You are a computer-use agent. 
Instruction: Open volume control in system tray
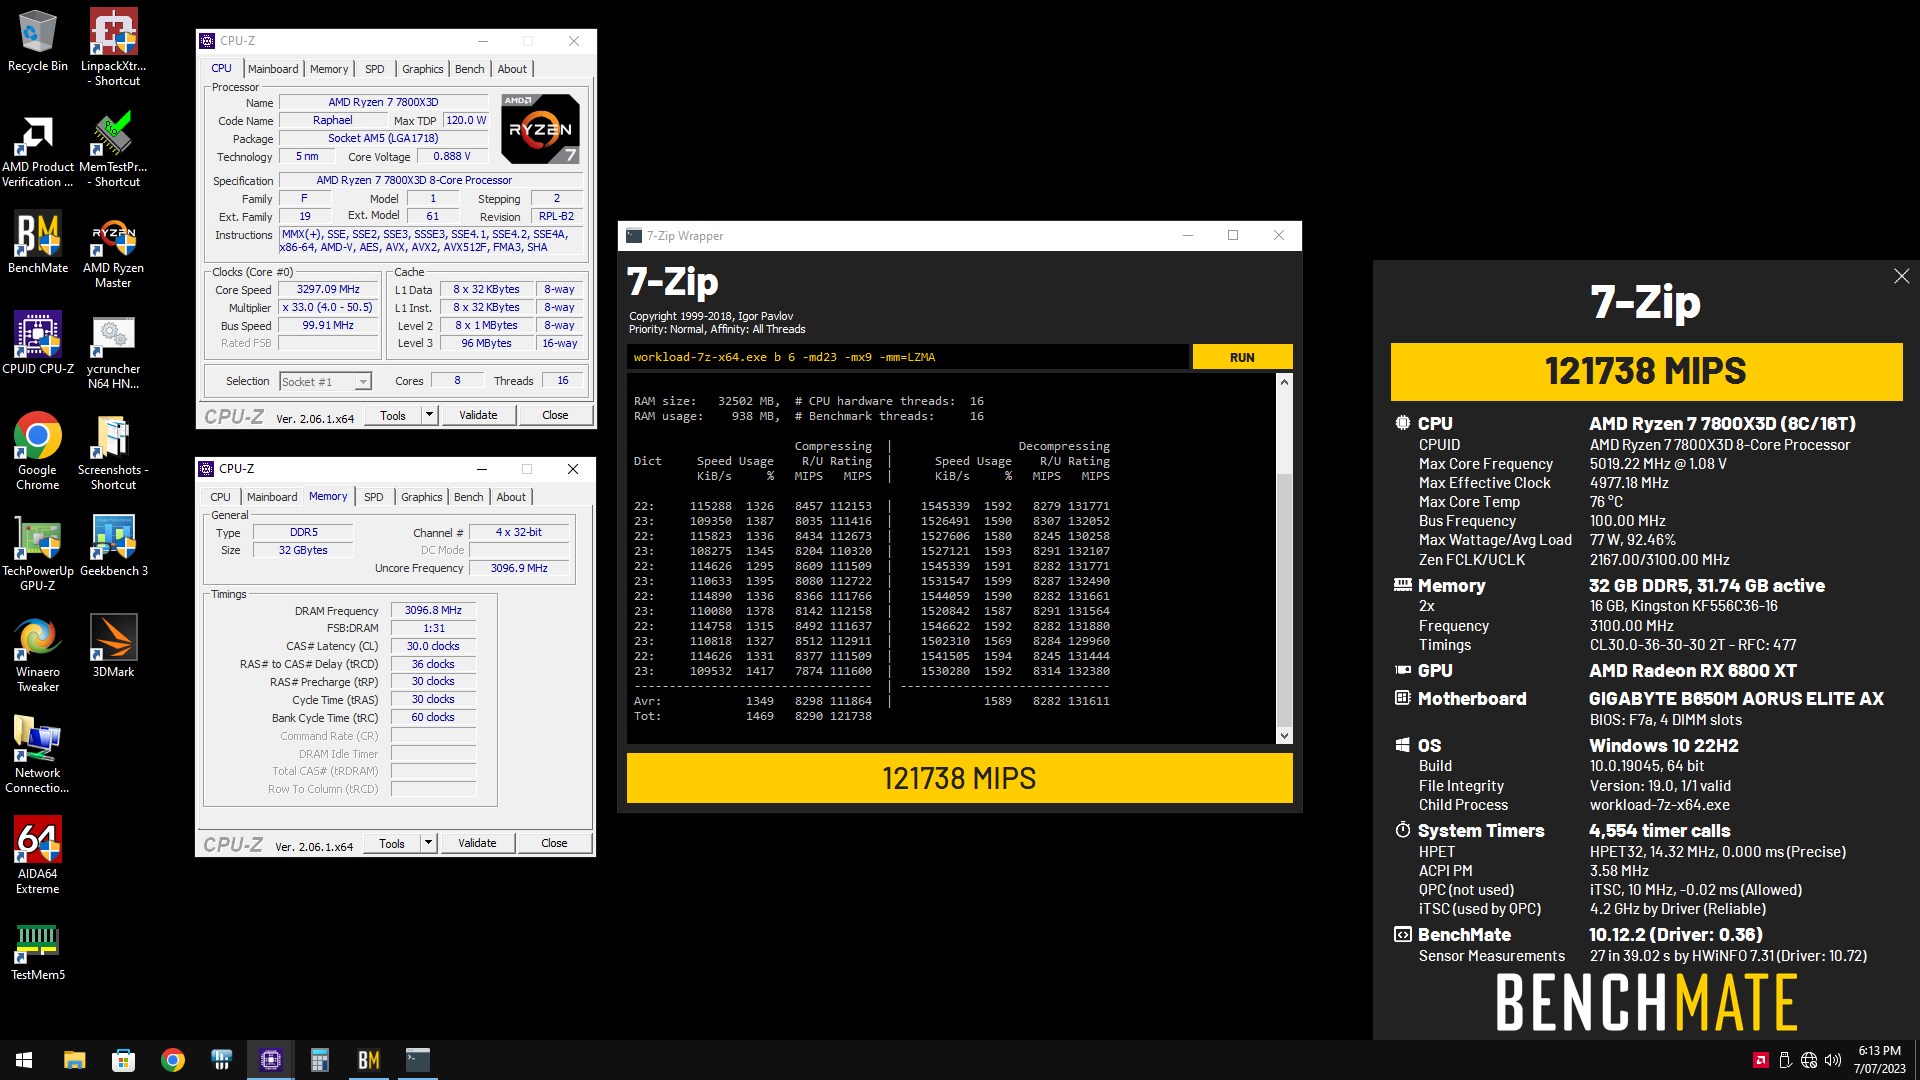pyautogui.click(x=1833, y=1060)
